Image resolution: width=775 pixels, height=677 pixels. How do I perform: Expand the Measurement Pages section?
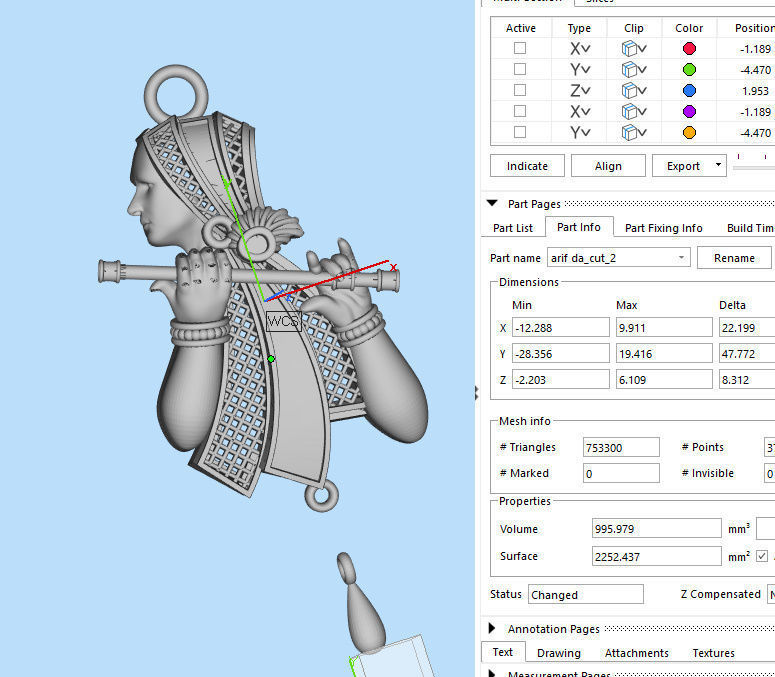492,673
